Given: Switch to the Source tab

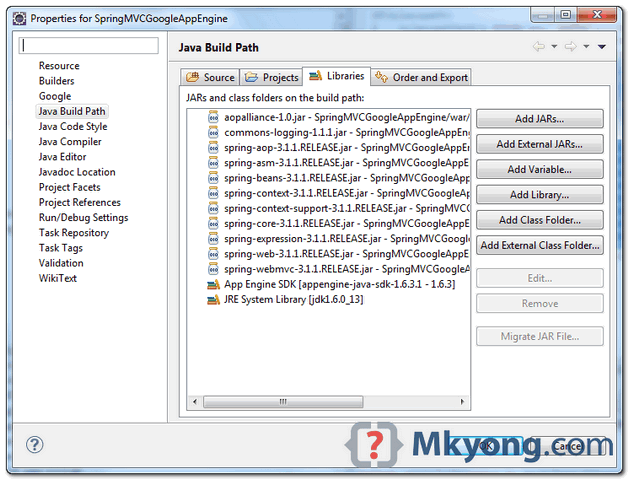Looking at the screenshot, I should pyautogui.click(x=210, y=77).
